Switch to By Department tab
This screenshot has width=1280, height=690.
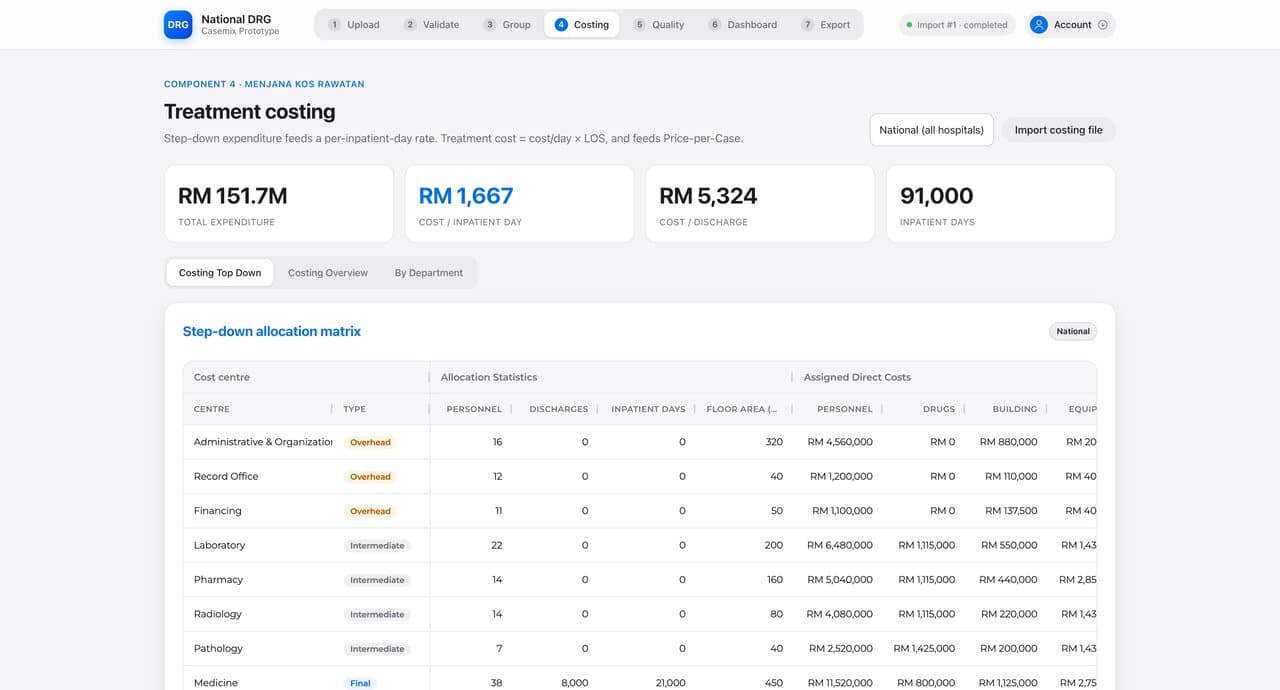pyautogui.click(x=429, y=273)
